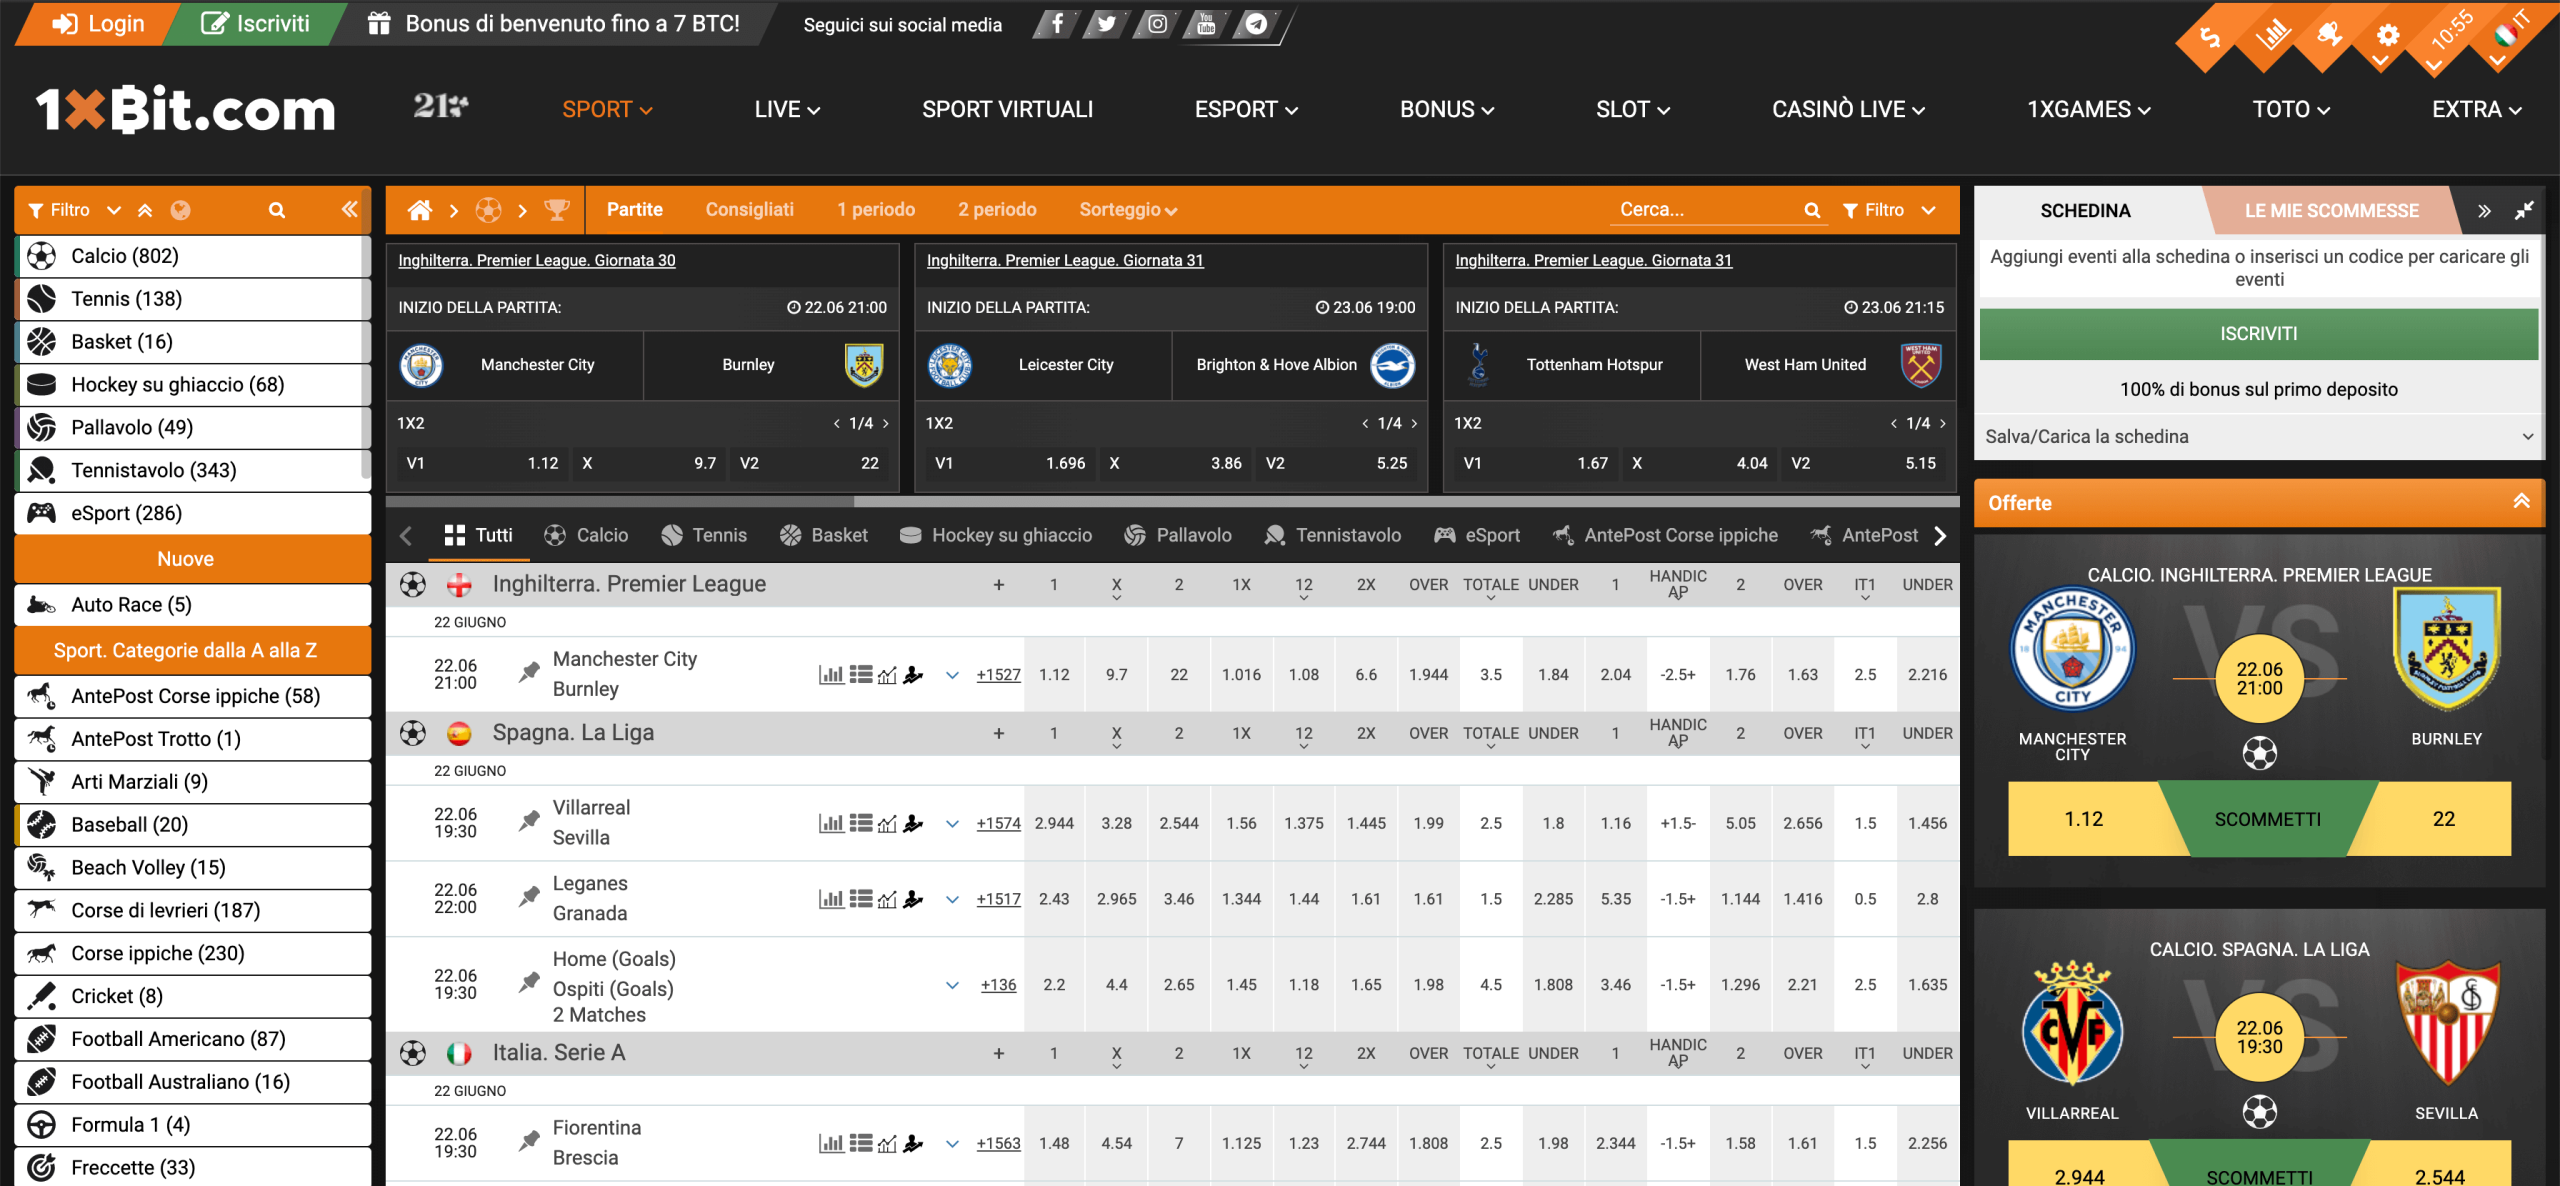Viewport: 2560px width, 1186px height.
Task: Pin the Fiorentina–Brescia match
Action: [529, 1142]
